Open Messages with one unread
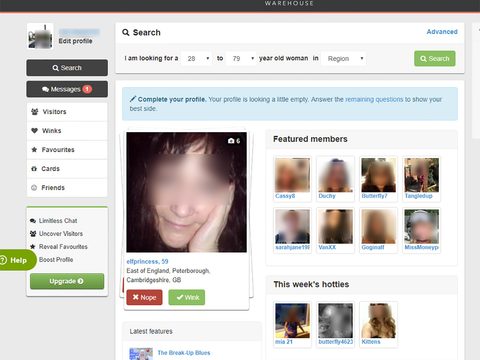Image resolution: width=480 pixels, height=360 pixels. point(67,89)
